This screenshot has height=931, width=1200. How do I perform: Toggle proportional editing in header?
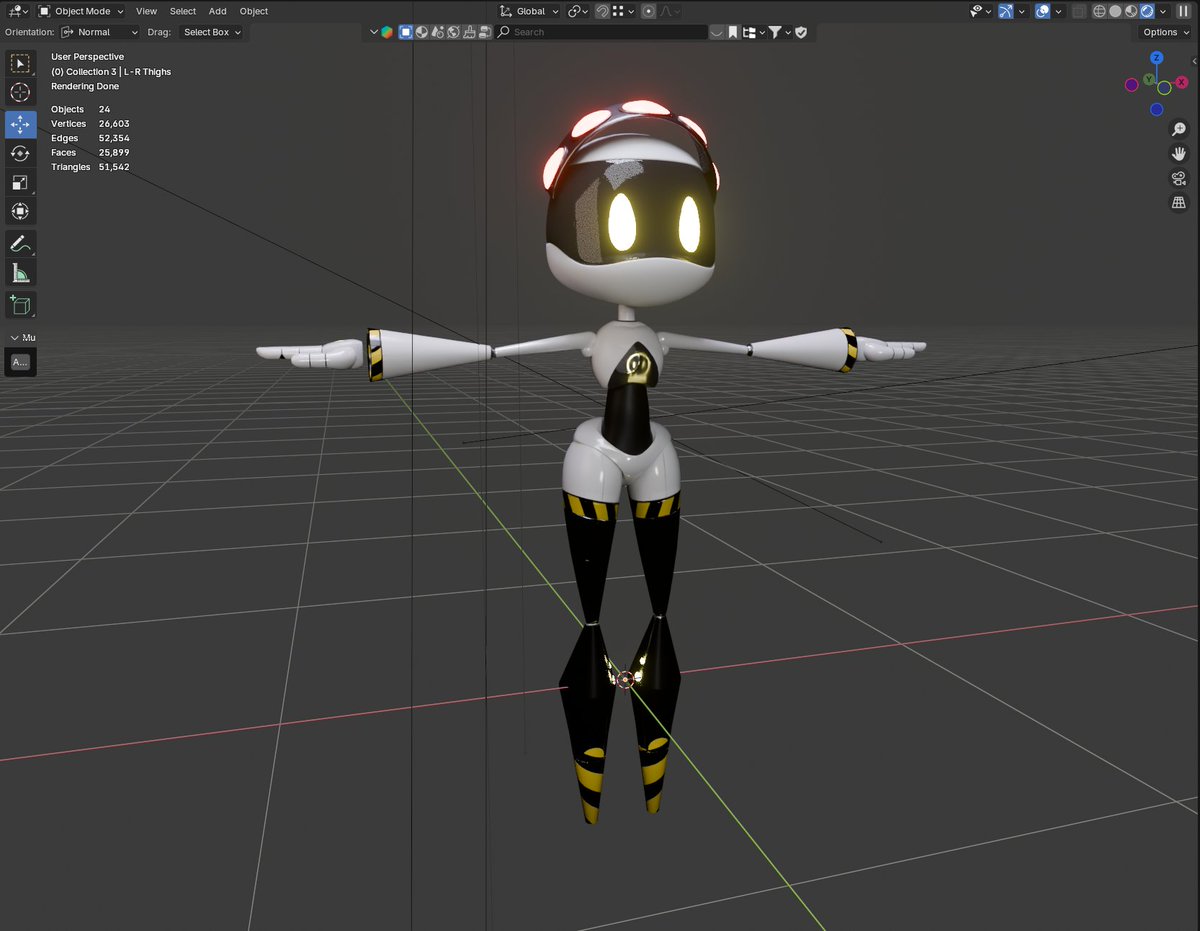pos(648,11)
